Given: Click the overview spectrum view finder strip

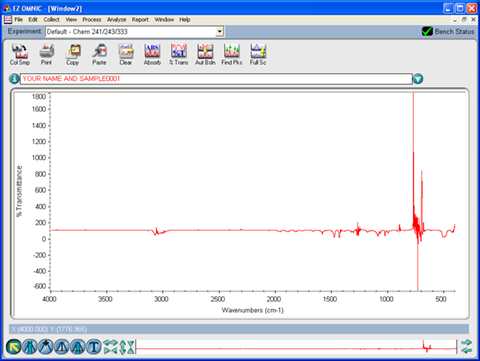Looking at the screenshot, I should pos(296,347).
